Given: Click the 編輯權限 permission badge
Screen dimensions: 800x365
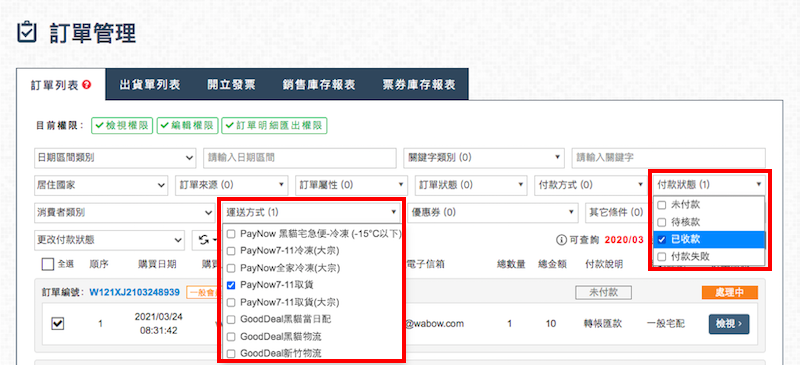Looking at the screenshot, I should (188, 126).
